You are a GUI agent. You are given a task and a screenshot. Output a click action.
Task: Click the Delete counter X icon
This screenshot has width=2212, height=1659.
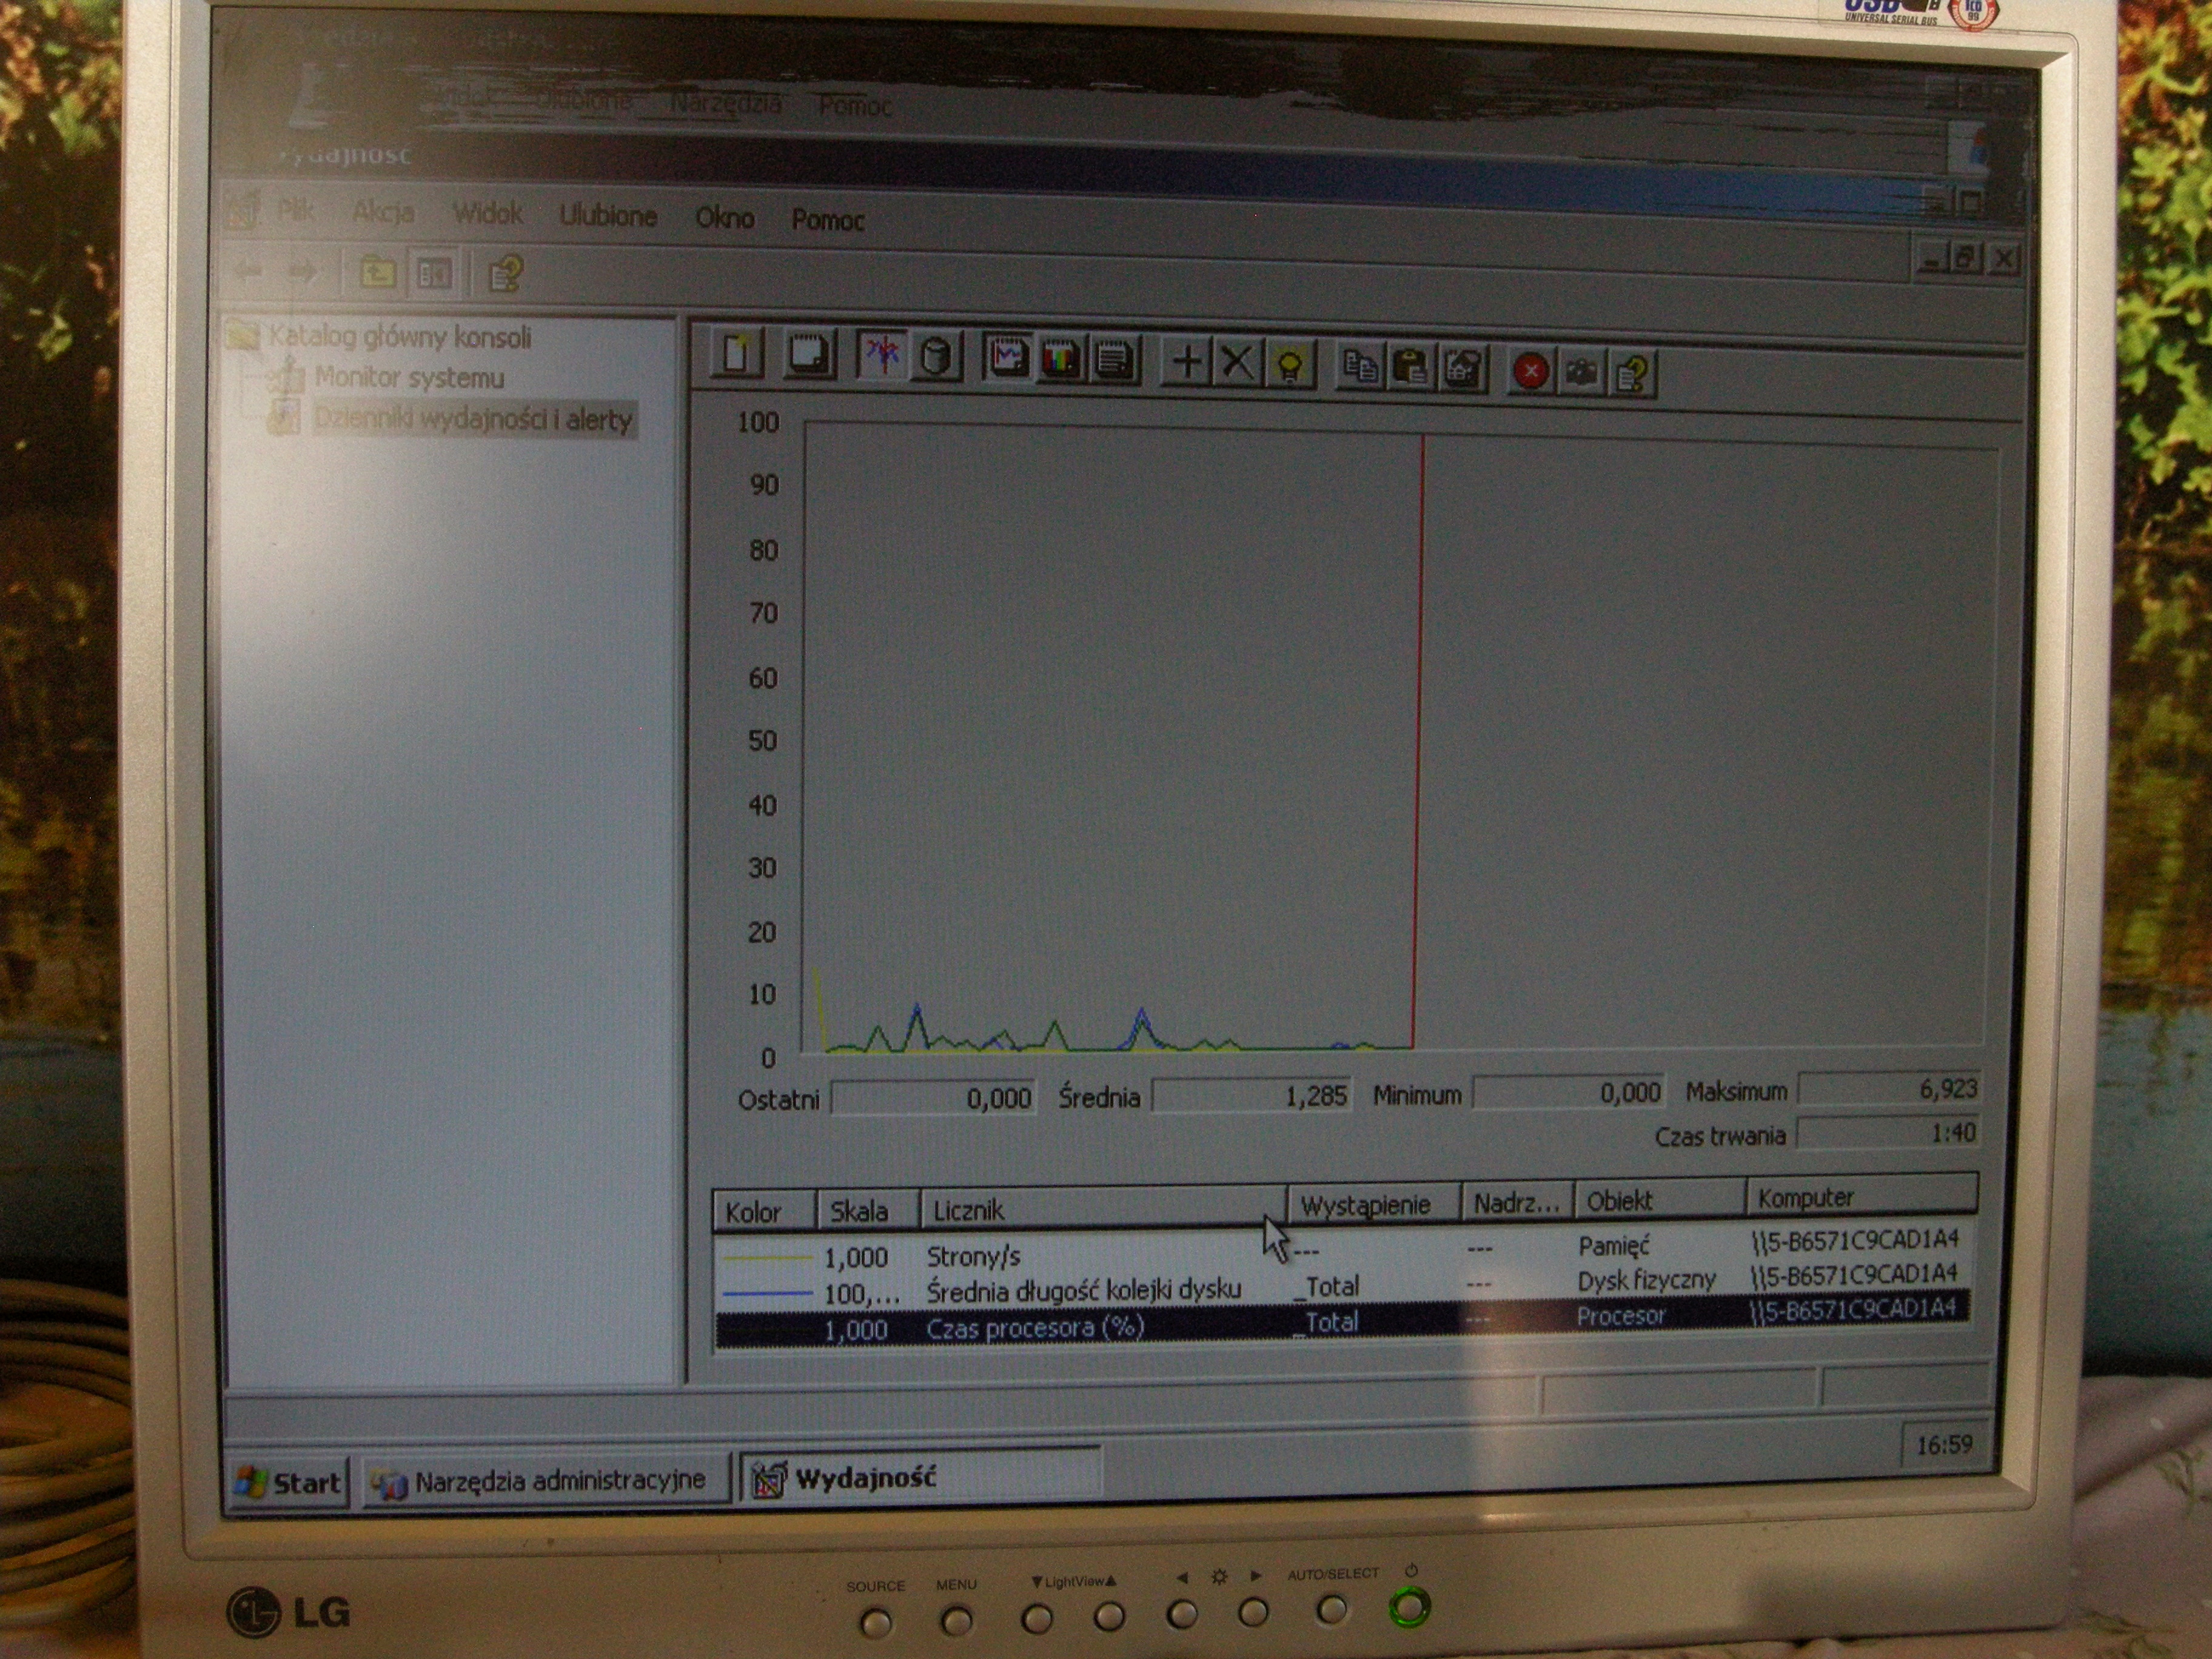[x=1238, y=363]
